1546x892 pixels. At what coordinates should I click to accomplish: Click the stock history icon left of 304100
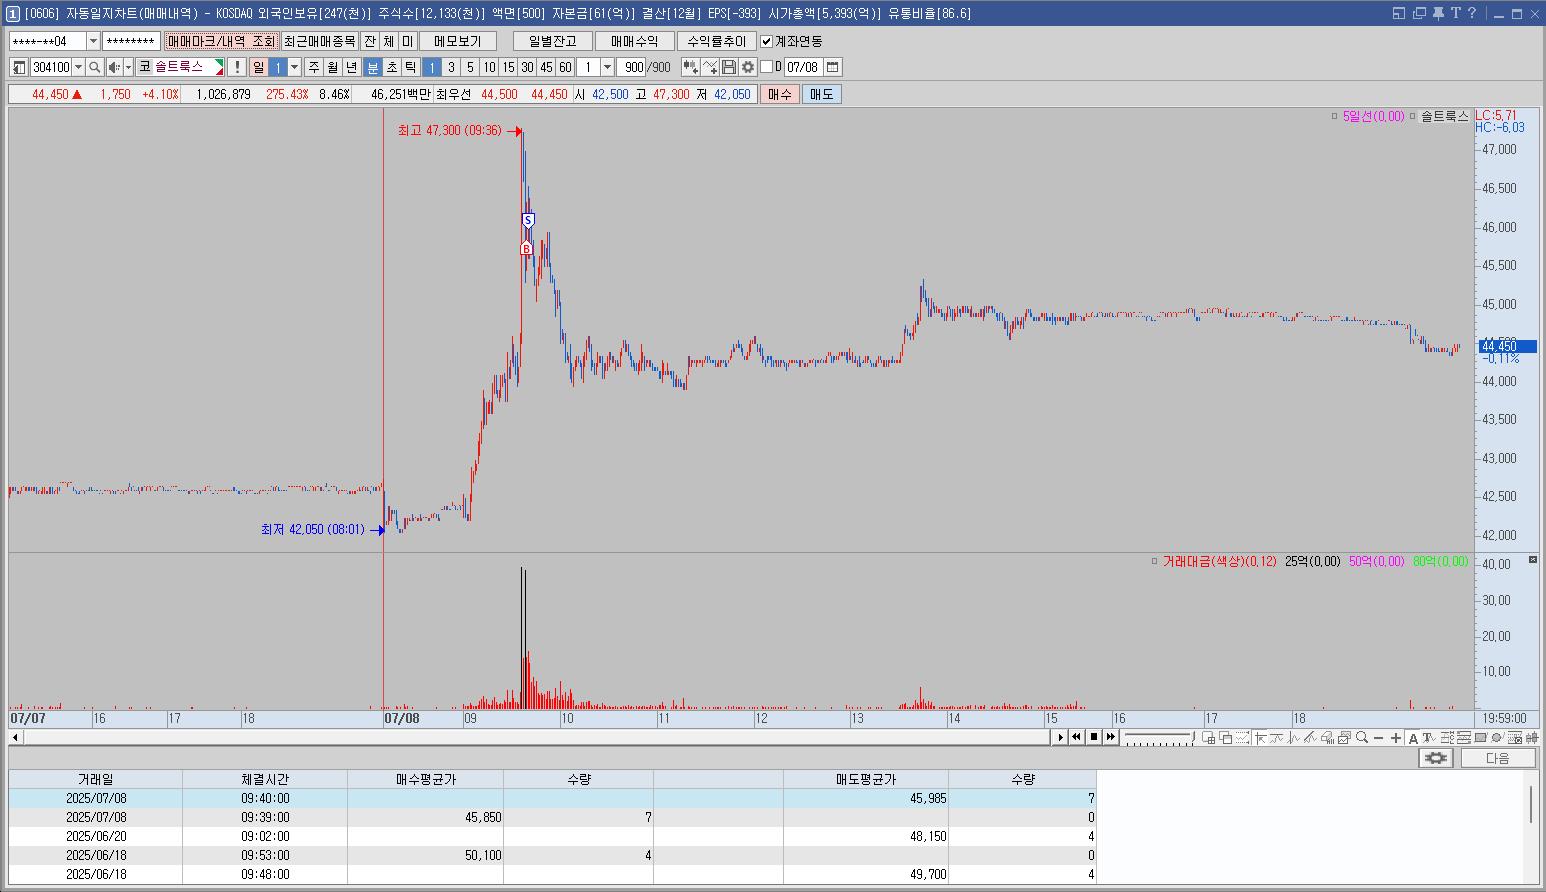(19, 67)
